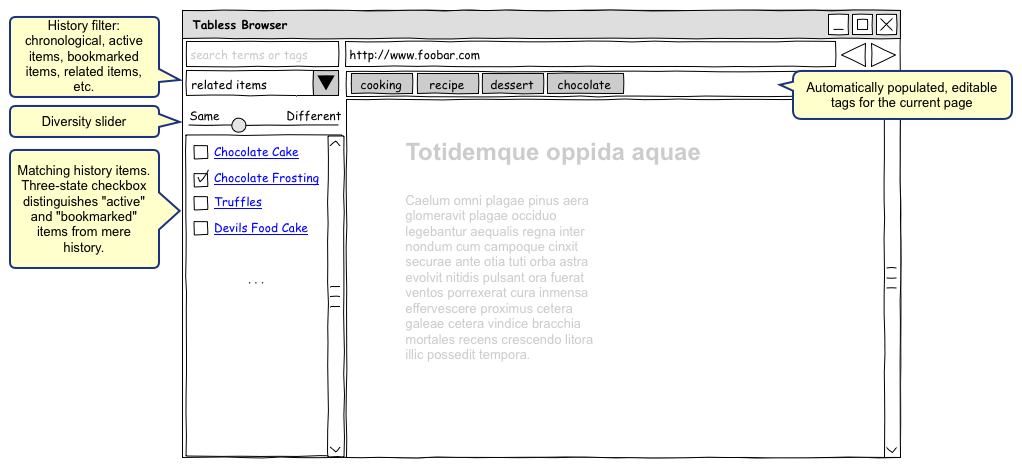This screenshot has width=1022, height=467.
Task: Click the history list scroll up arrow
Action: 335,143
